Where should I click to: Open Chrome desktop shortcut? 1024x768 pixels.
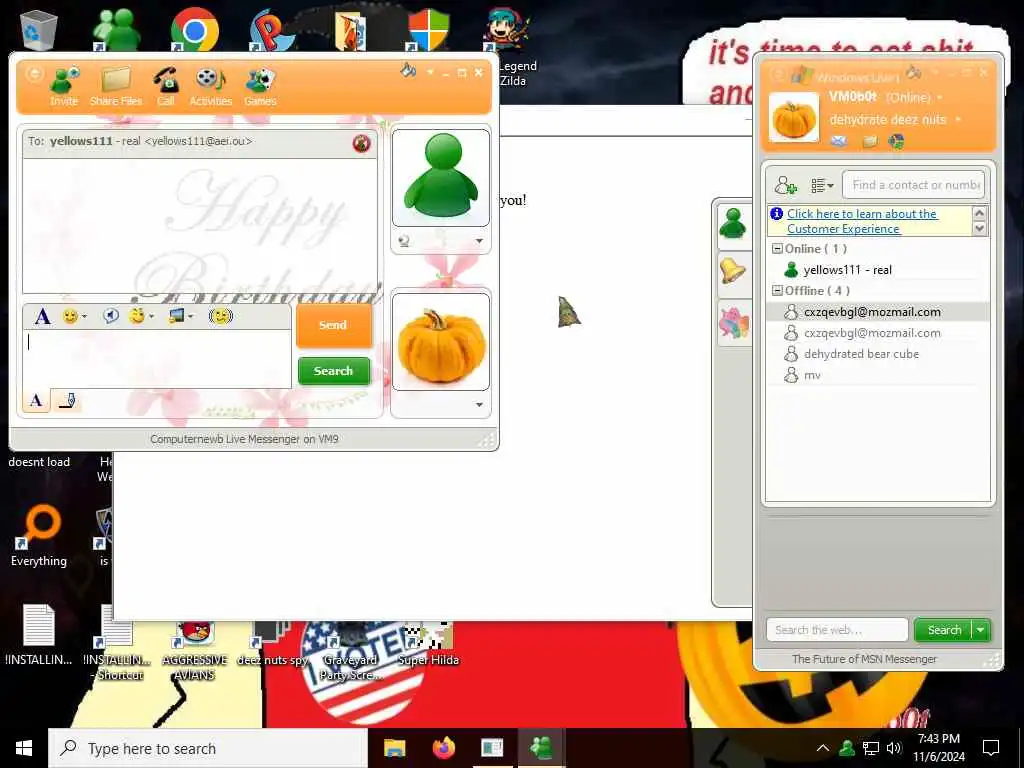point(194,29)
